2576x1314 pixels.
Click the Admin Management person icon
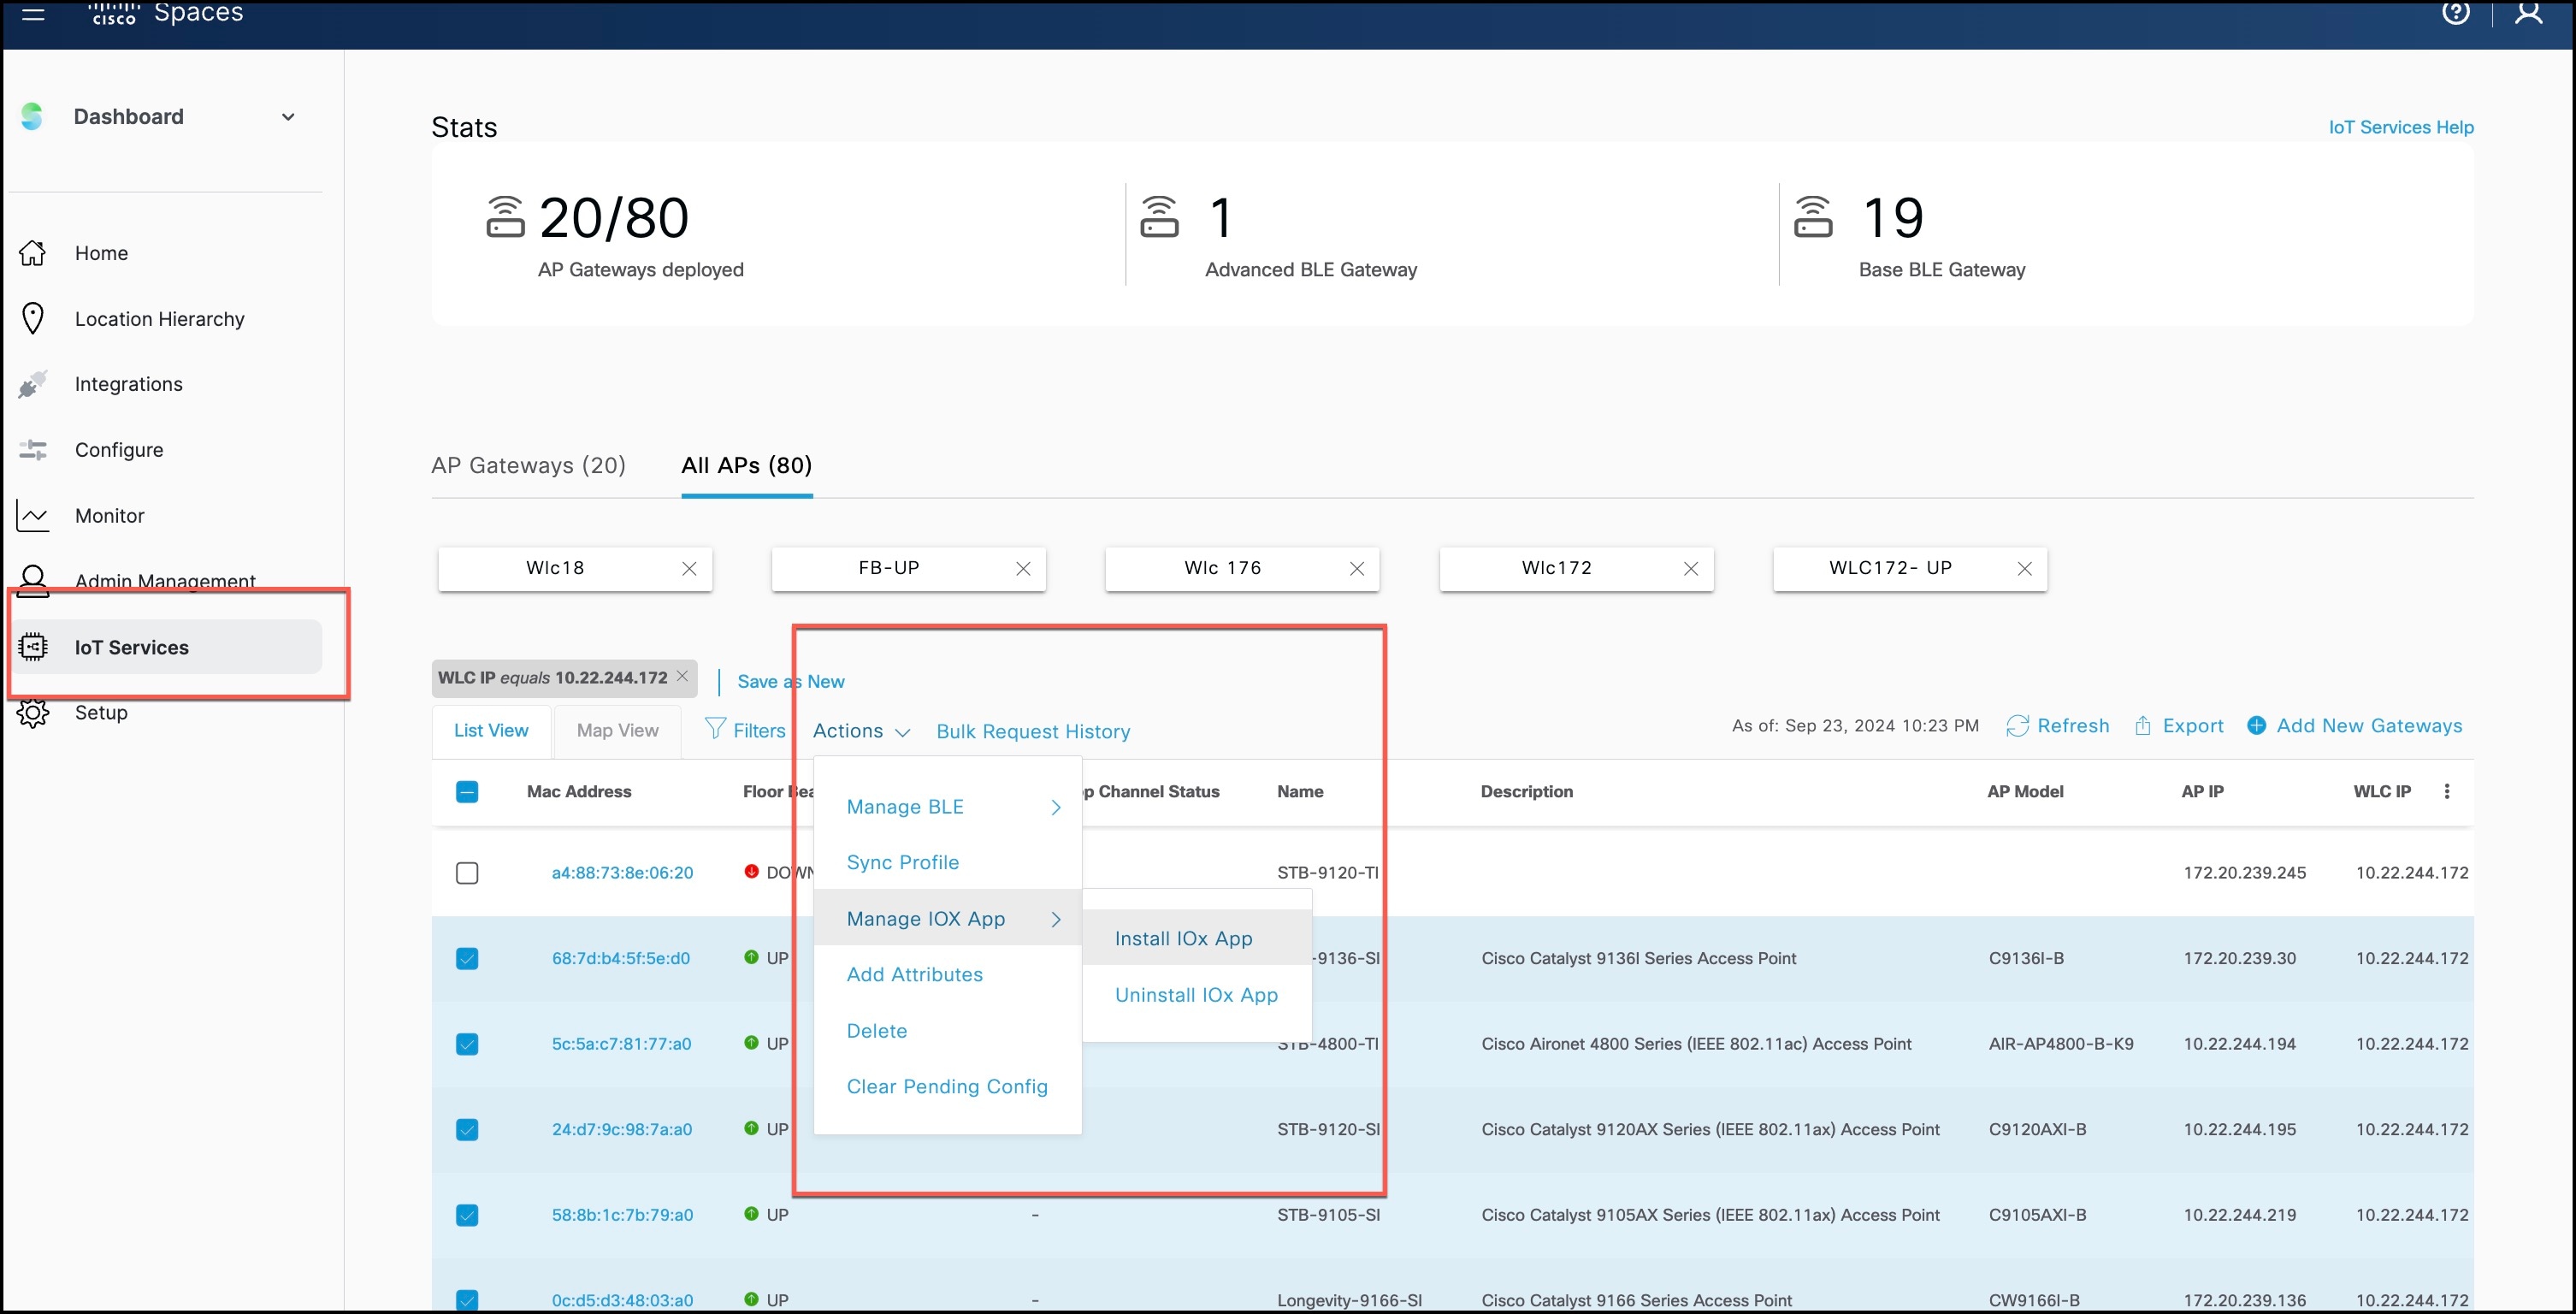(x=32, y=580)
